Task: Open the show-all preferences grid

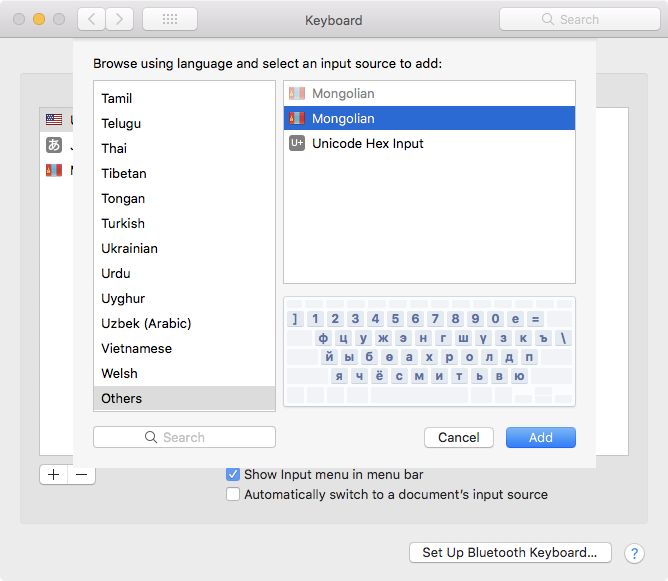Action: pos(169,19)
